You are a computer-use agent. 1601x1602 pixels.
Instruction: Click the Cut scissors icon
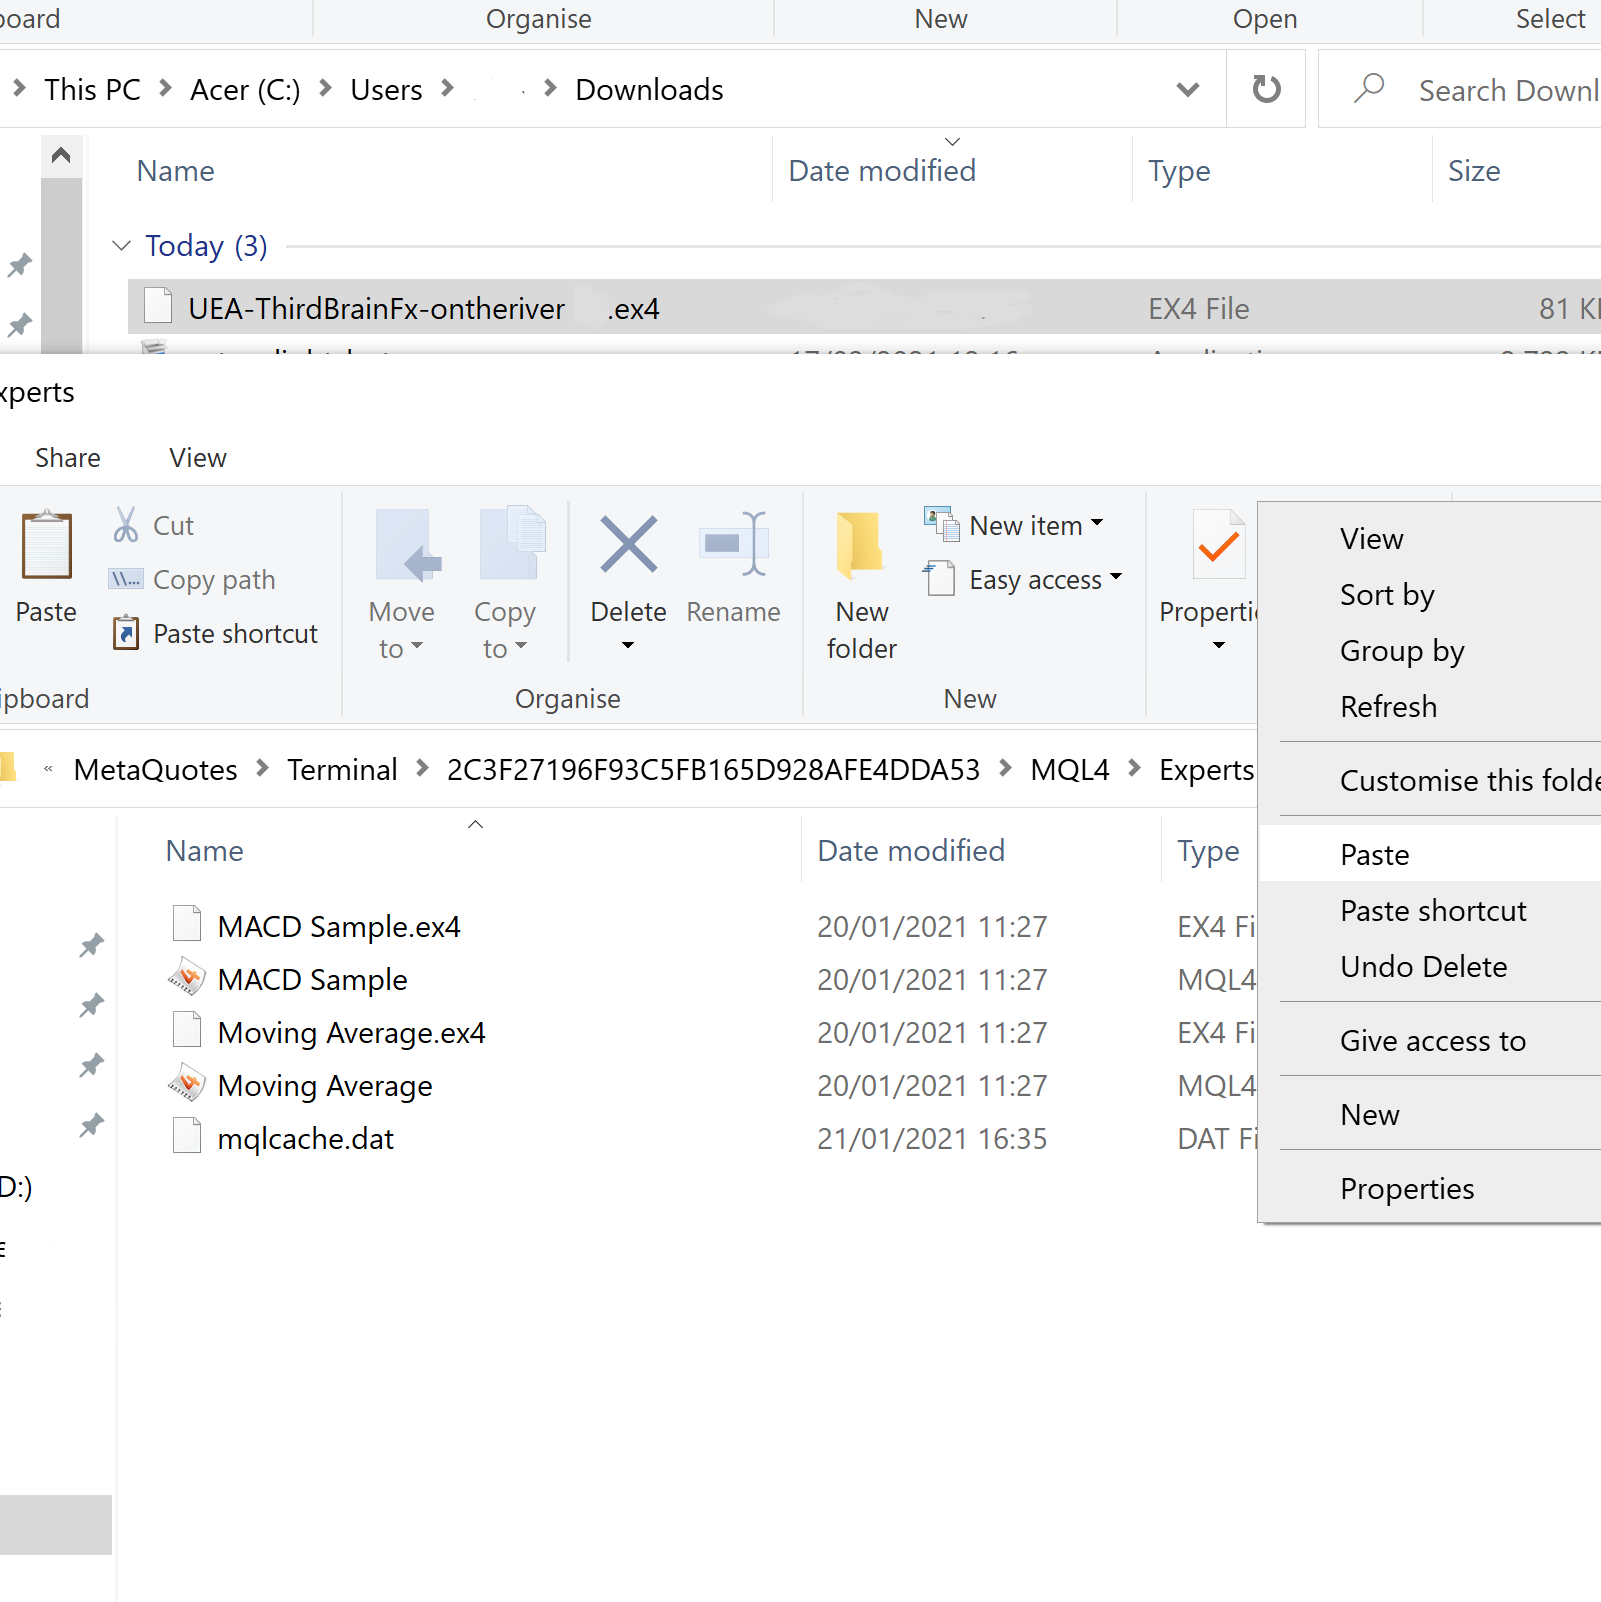[x=126, y=525]
